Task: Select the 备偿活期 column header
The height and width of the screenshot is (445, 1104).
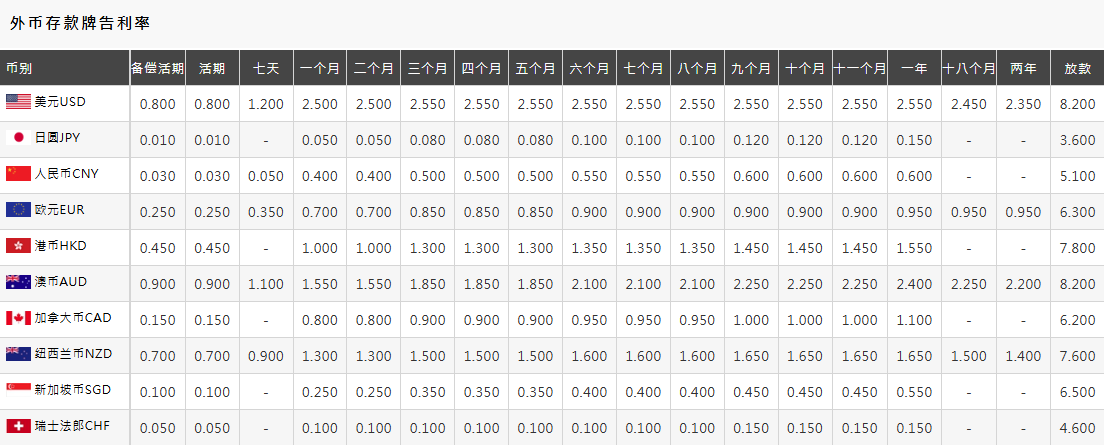Action: (x=158, y=68)
